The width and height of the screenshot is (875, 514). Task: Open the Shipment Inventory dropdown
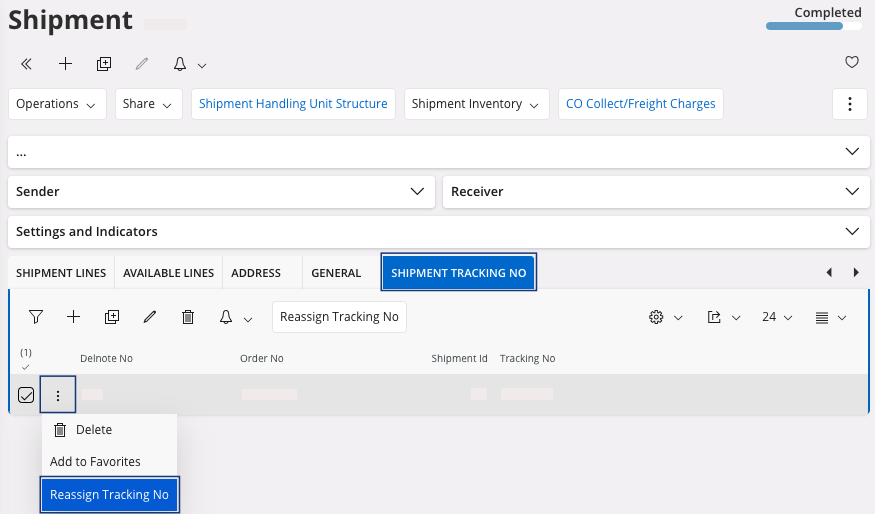click(476, 104)
